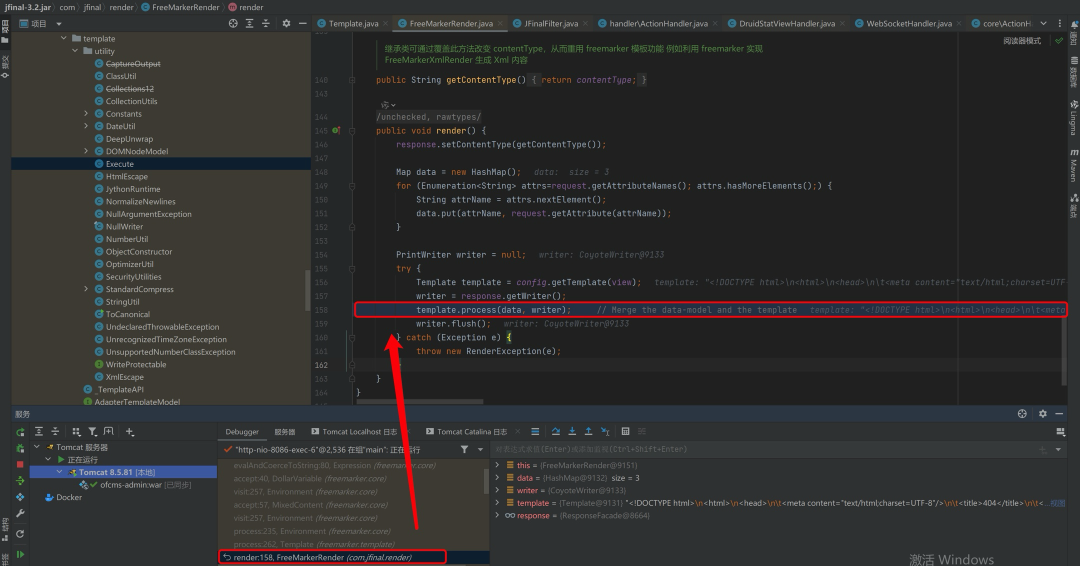1080x566 pixels.
Task: Open the WebSocketHandler.java tab
Action: 909,23
